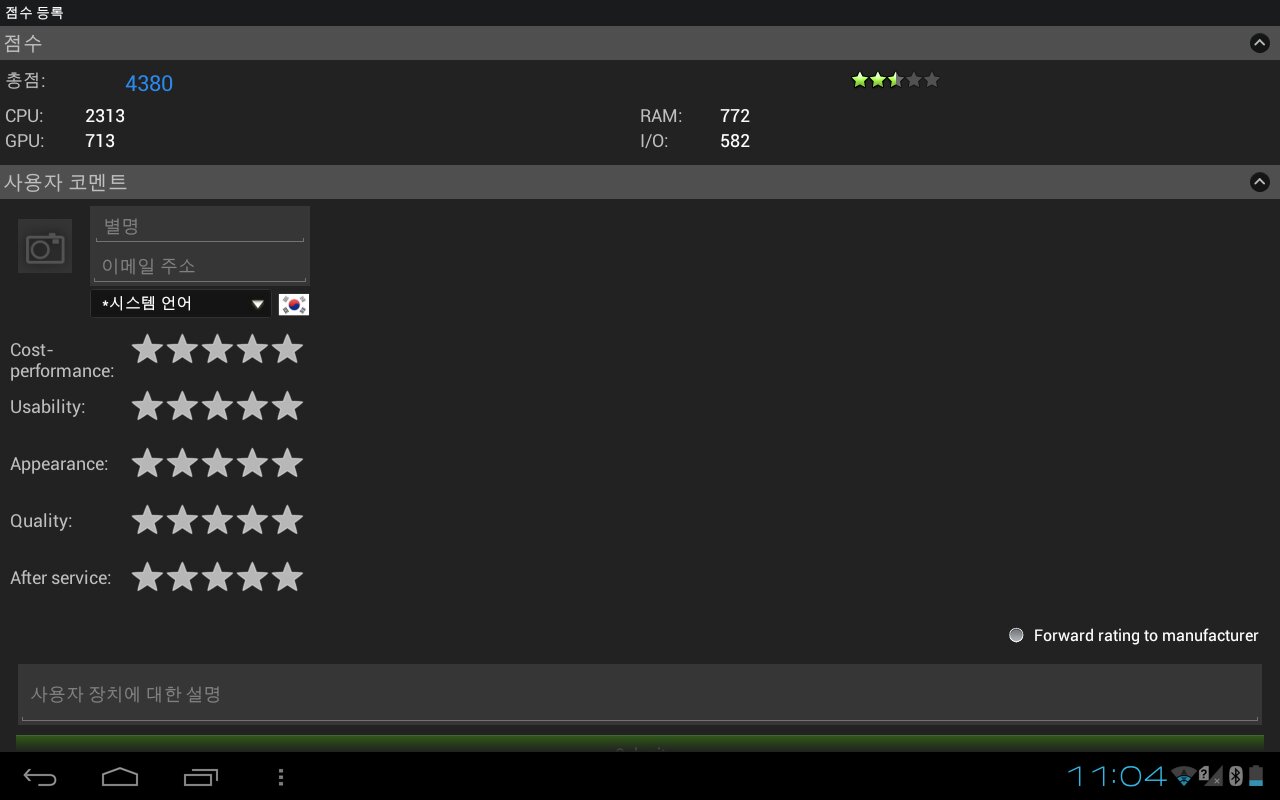The image size is (1280, 800).
Task: Set After service rating to two stars
Action: pyautogui.click(x=182, y=577)
